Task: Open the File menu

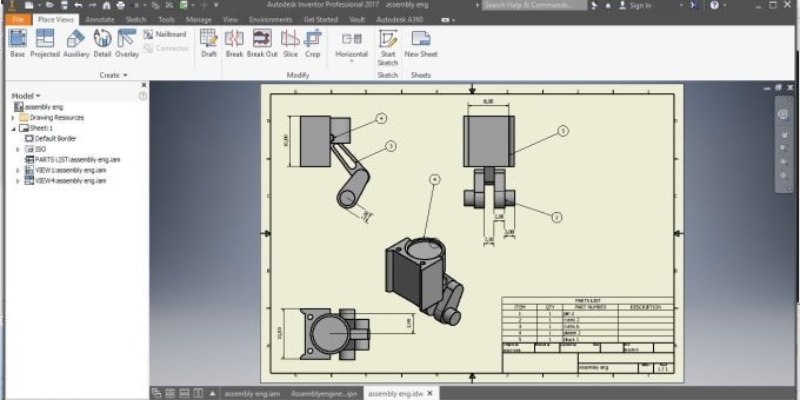Action: [x=17, y=19]
